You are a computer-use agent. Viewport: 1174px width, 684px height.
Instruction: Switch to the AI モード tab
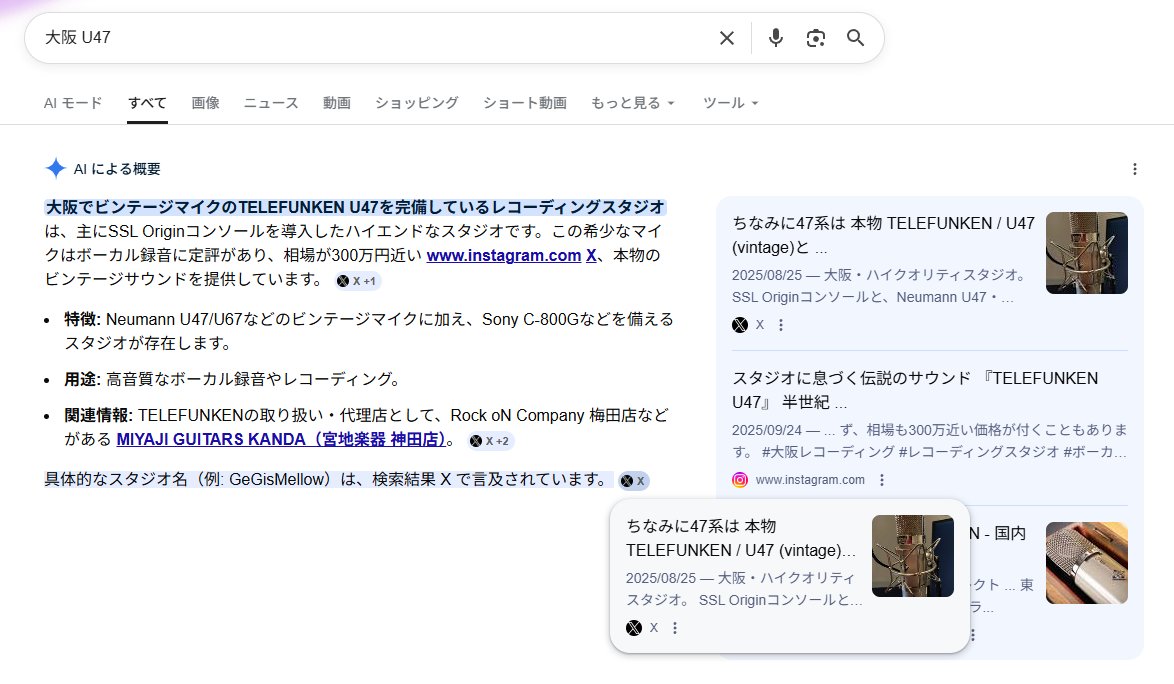(x=73, y=103)
